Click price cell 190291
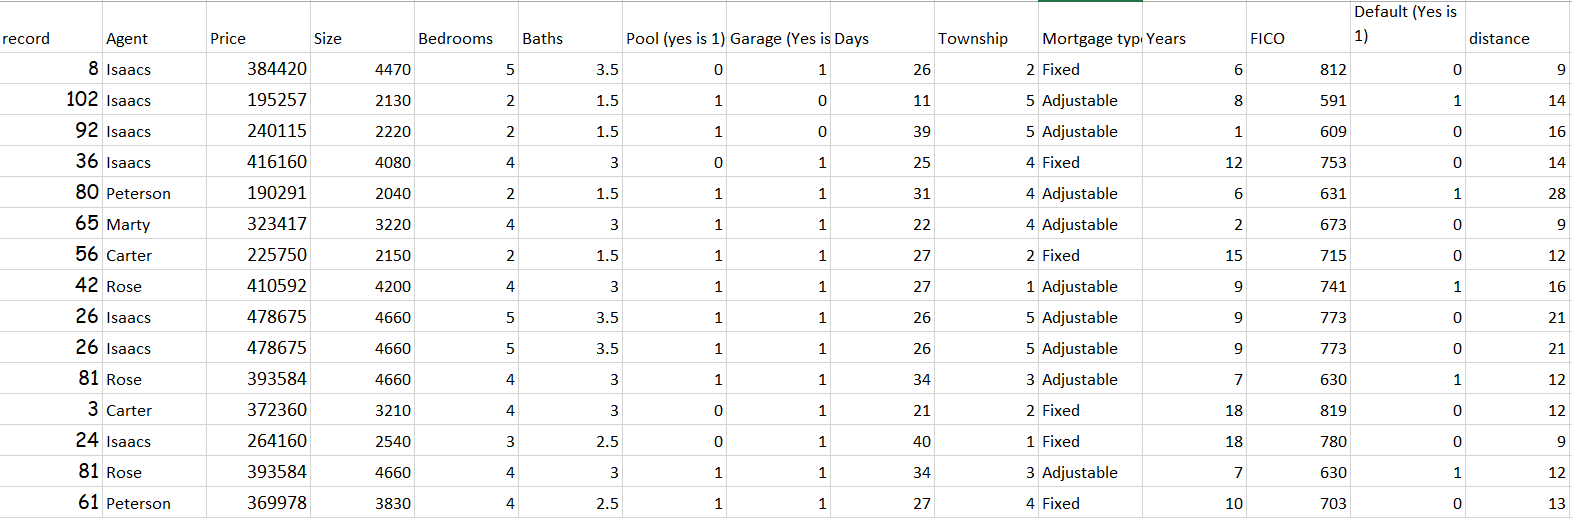The height and width of the screenshot is (518, 1572). (258, 193)
